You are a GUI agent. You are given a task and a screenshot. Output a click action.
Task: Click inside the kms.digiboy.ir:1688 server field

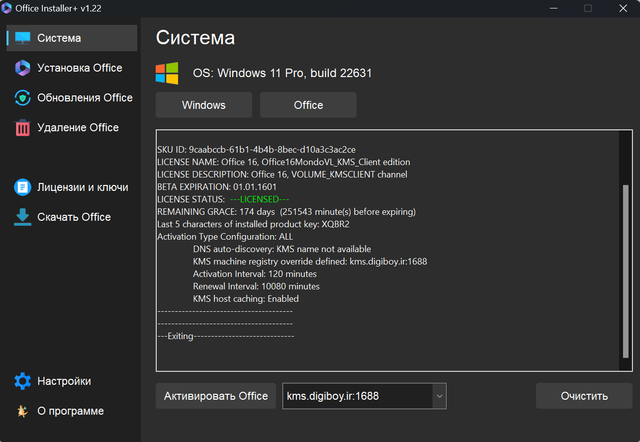pos(357,396)
